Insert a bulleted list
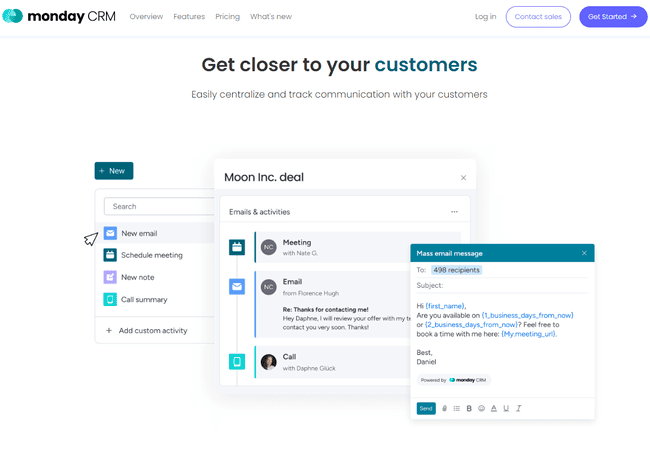This screenshot has height=457, width=650. tap(456, 408)
